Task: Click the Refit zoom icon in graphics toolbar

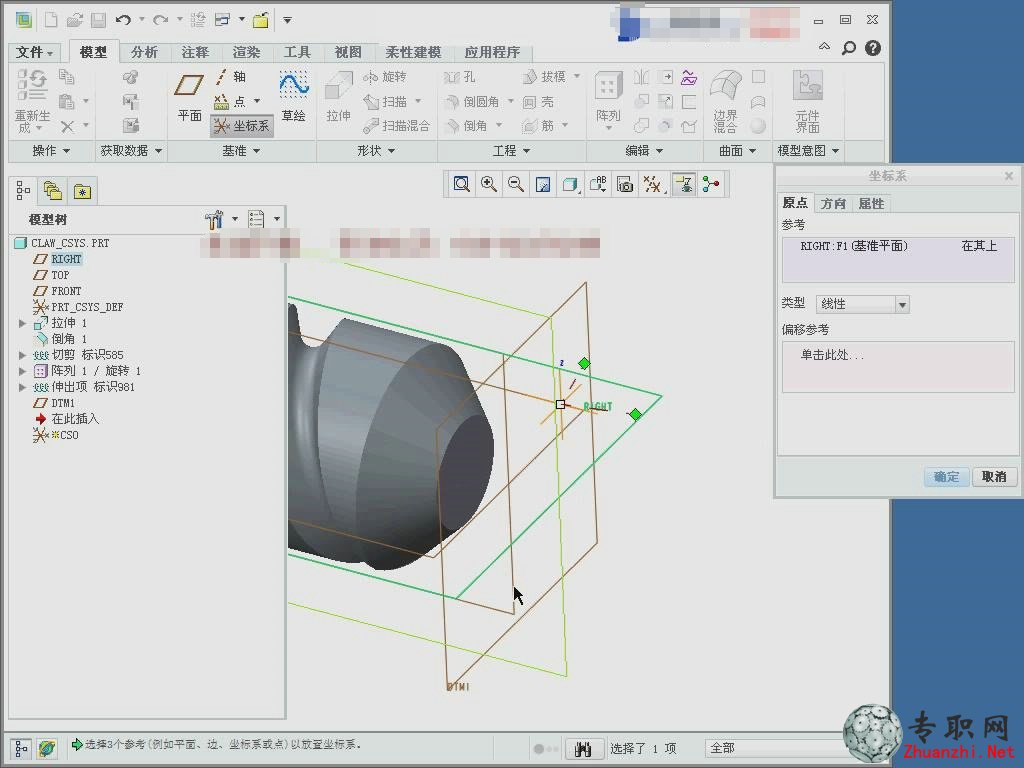Action: (x=462, y=184)
